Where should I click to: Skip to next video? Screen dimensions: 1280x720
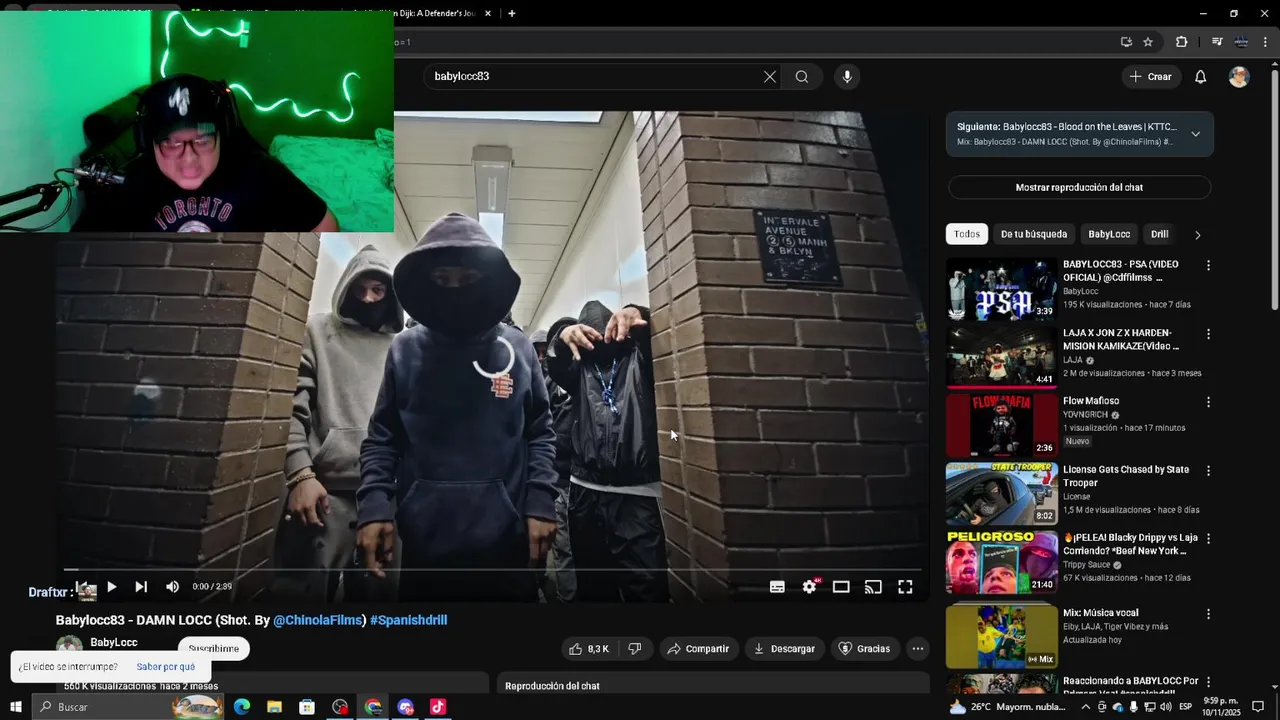[x=141, y=587]
